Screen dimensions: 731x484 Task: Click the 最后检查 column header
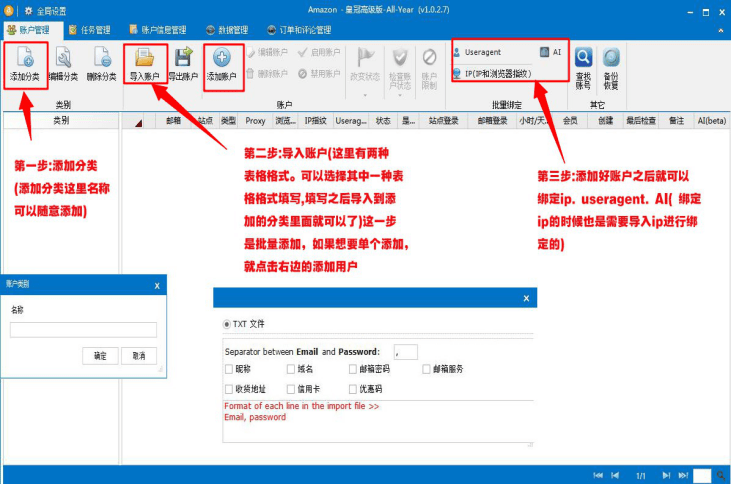tap(641, 121)
